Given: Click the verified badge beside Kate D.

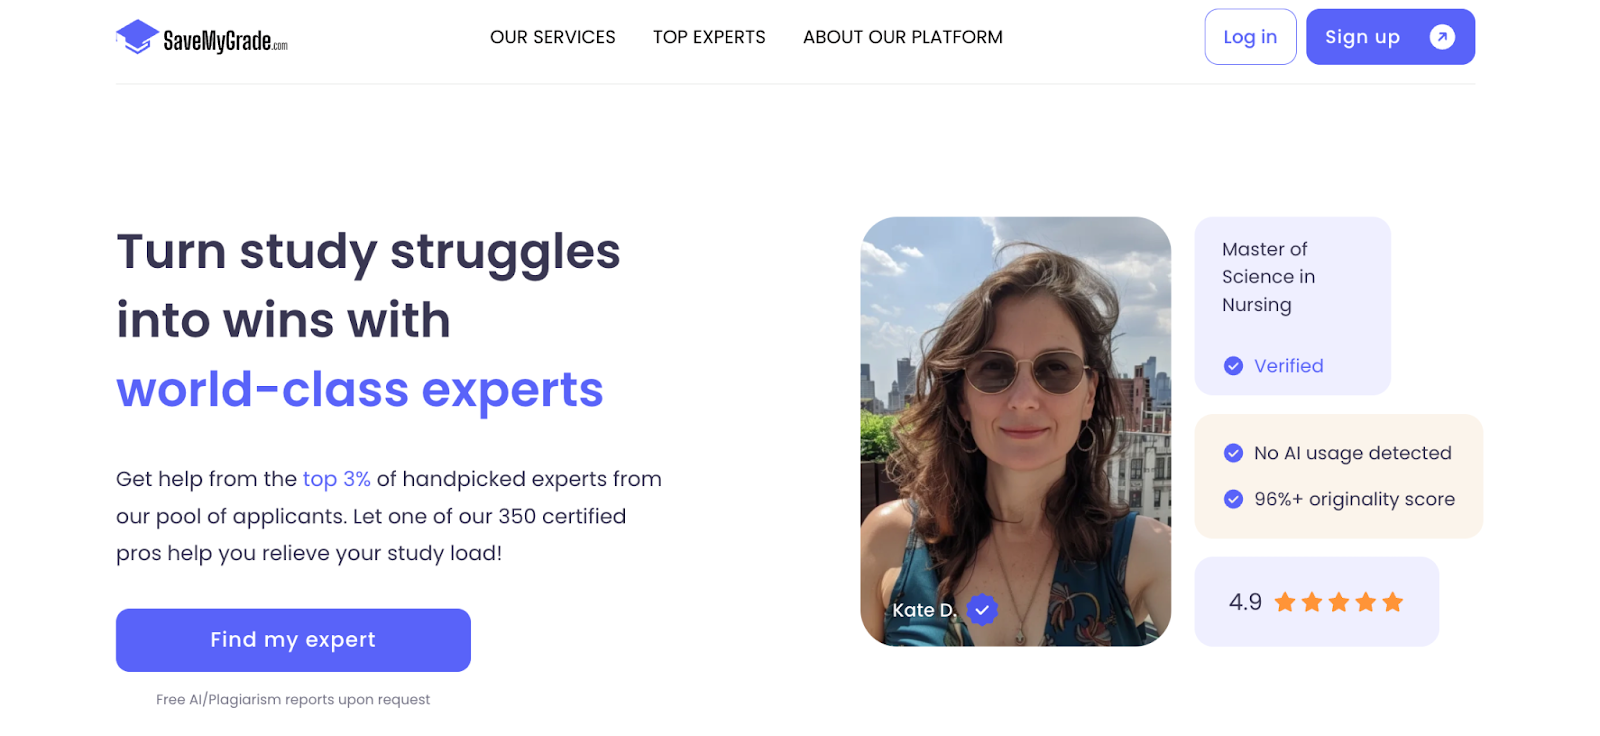Looking at the screenshot, I should [982, 609].
